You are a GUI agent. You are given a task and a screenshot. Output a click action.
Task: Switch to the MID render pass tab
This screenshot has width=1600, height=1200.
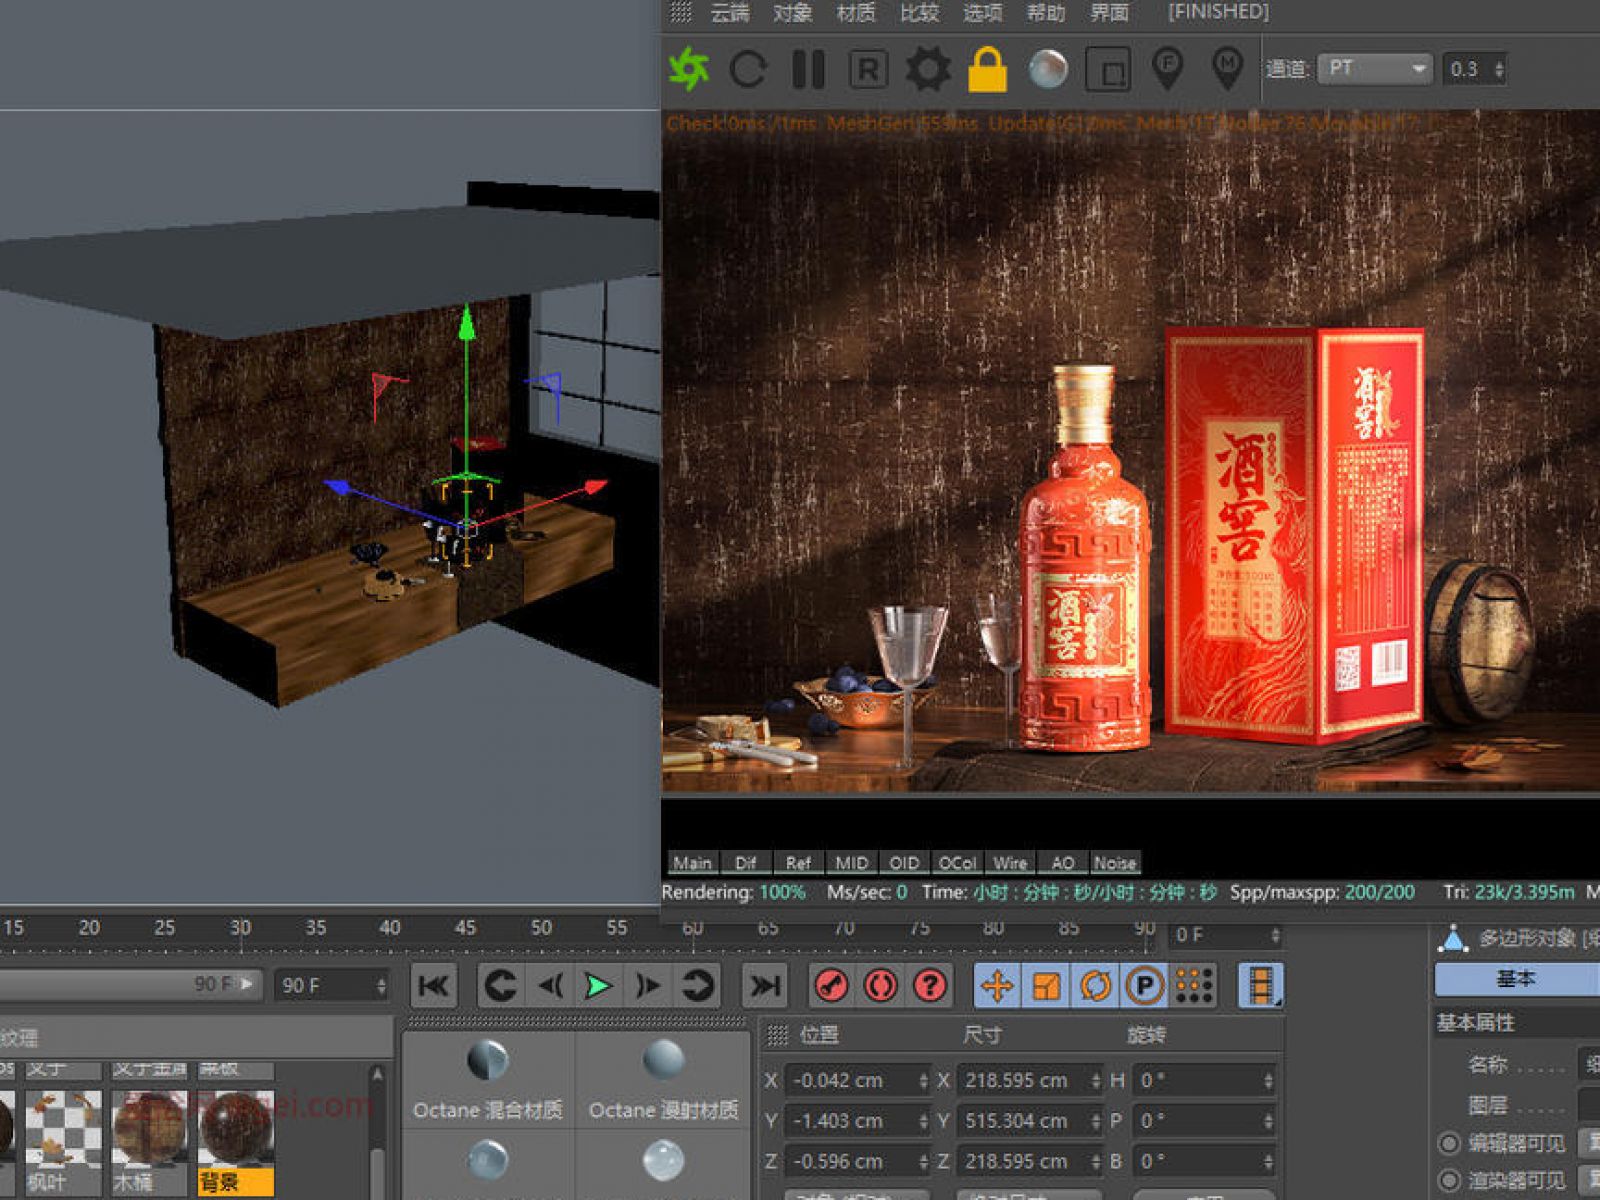click(852, 862)
